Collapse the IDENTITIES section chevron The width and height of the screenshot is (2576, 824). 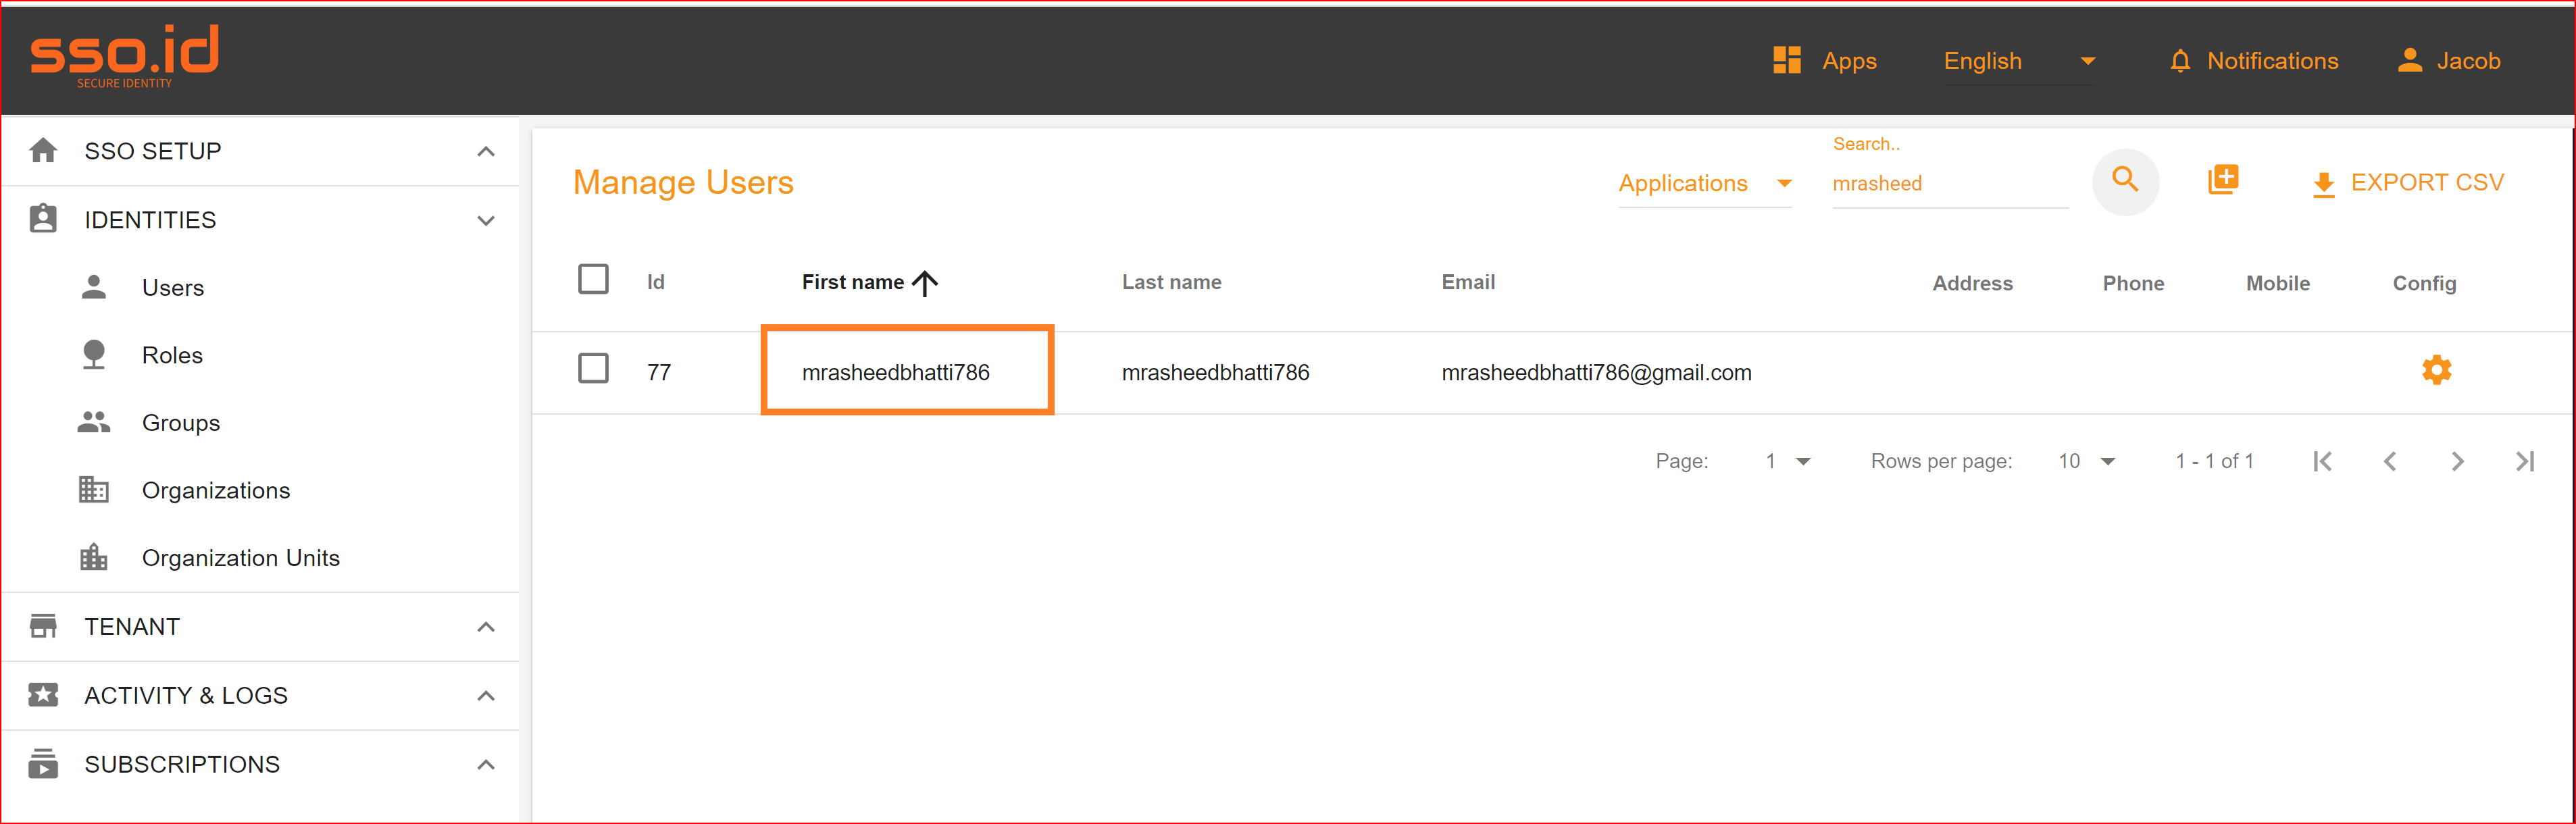tap(486, 221)
